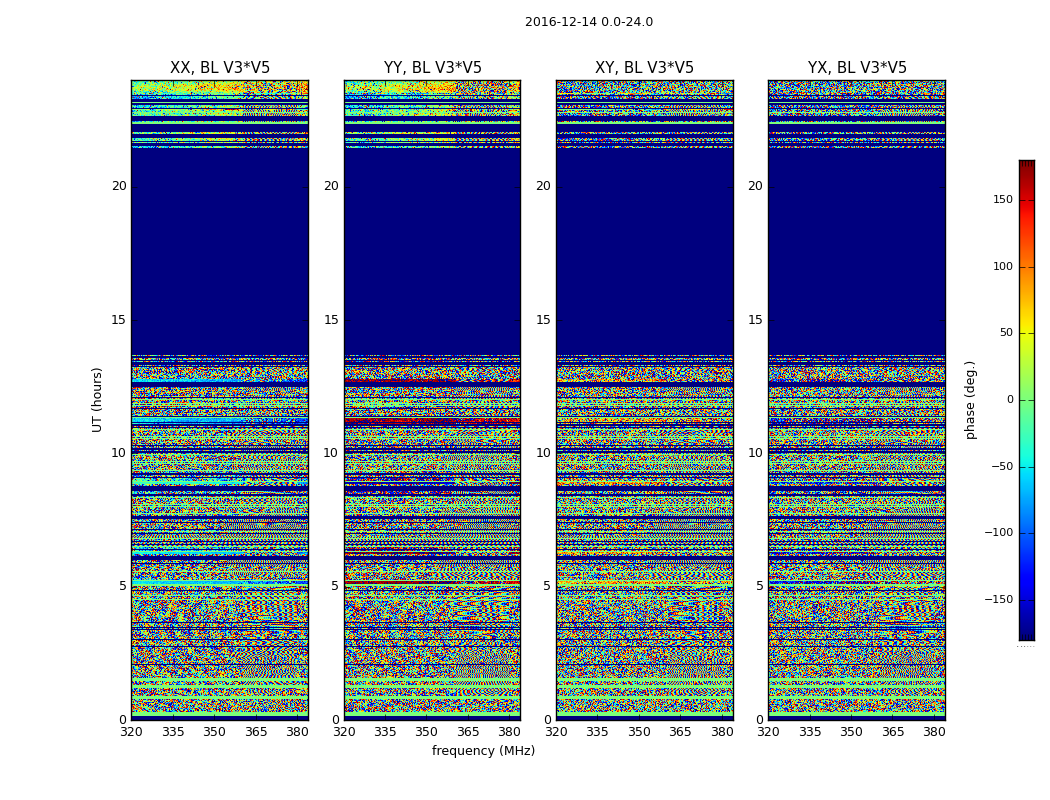Click the phase colorbar gradient strip
Screen dimensions: 1050x800
click(1027, 400)
